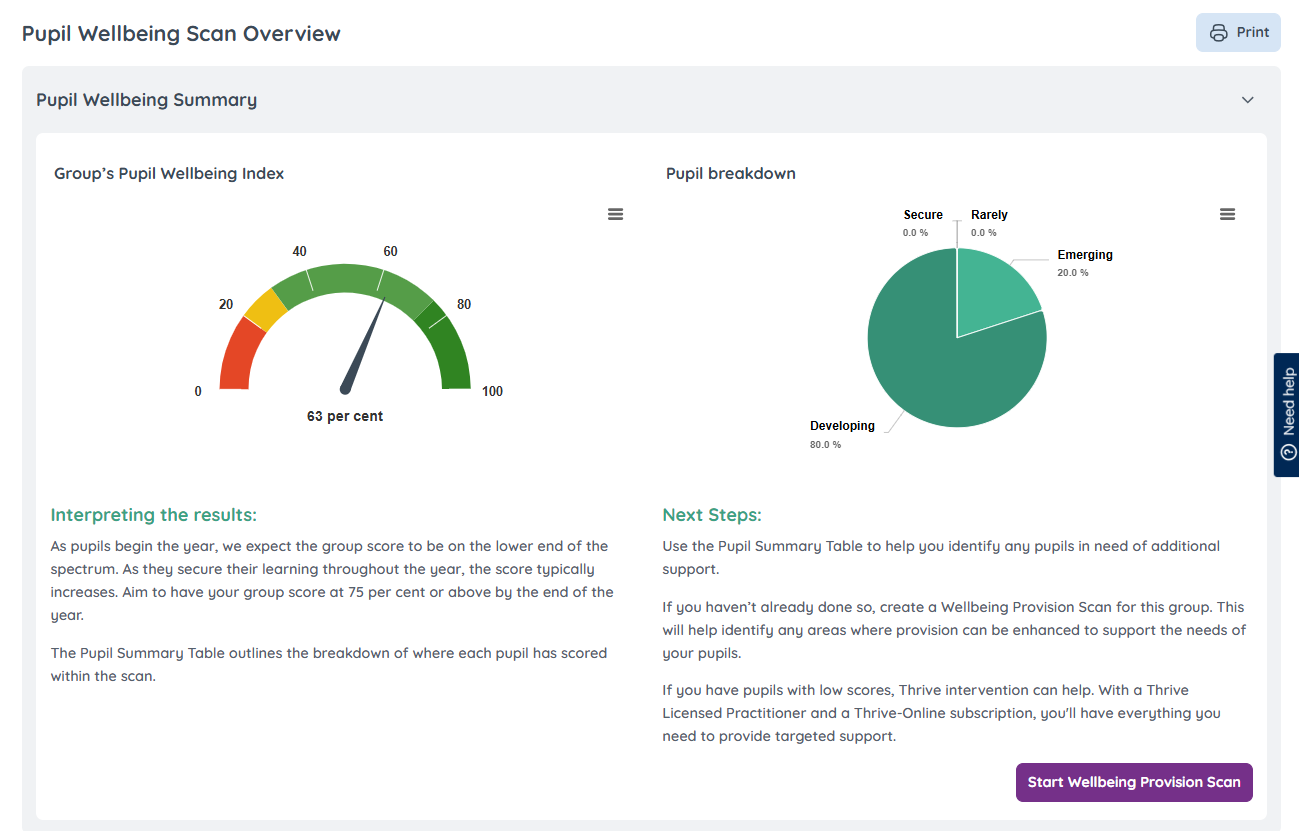The width and height of the screenshot is (1299, 831).
Task: Click the hamburger icon above the Pupil breakdown chart
Action: click(x=1227, y=213)
